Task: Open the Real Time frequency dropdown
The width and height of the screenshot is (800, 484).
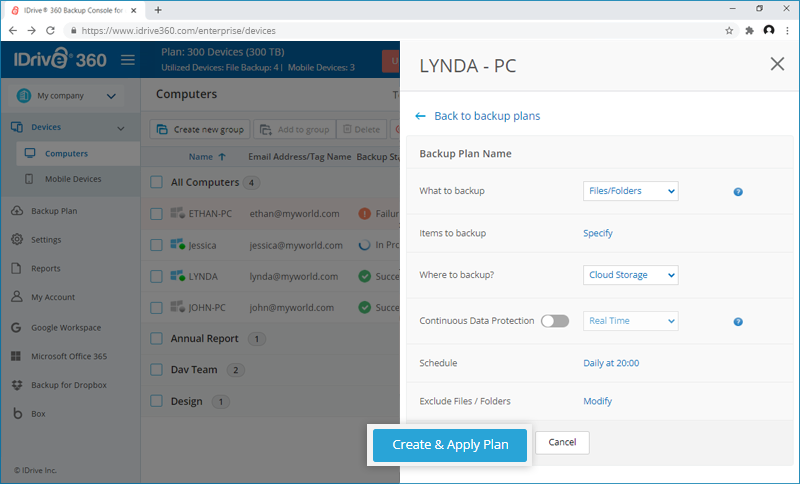Action: pos(631,321)
